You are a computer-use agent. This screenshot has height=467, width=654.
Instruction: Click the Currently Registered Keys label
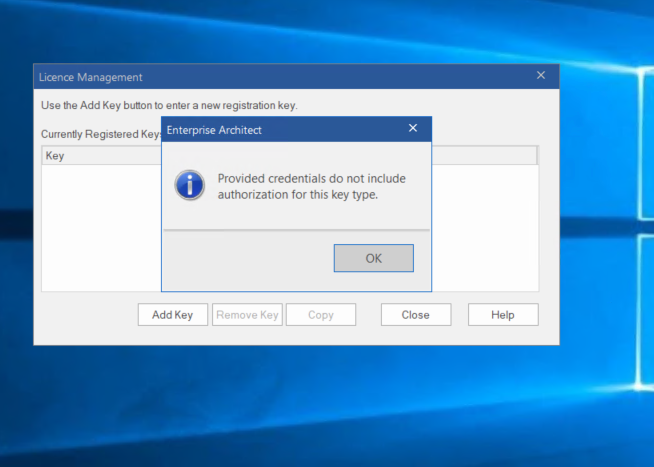click(101, 134)
